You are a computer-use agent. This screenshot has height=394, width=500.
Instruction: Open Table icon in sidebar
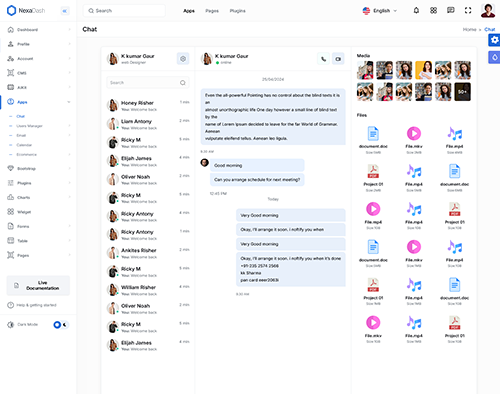tap(11, 240)
